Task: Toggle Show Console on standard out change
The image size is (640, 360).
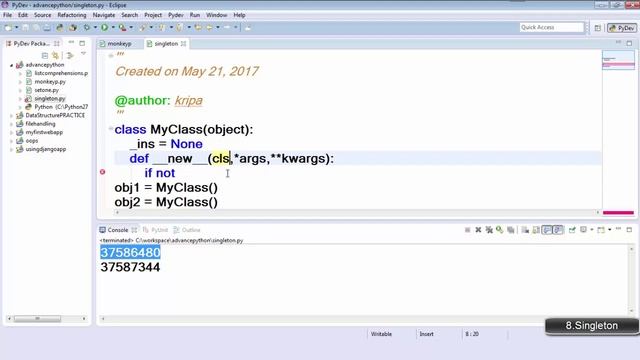Action: click(x=547, y=230)
